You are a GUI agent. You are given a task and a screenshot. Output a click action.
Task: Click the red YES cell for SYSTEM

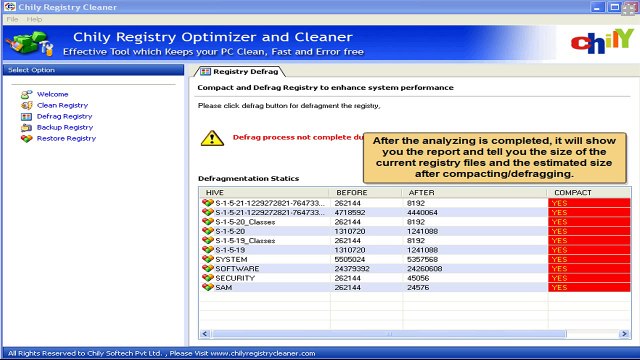[589, 260]
